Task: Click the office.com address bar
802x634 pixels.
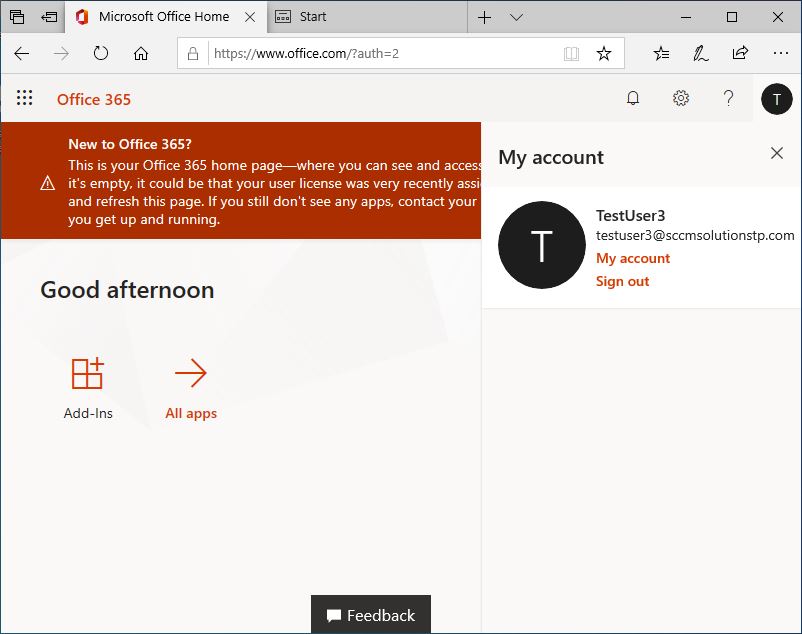Action: (380, 54)
